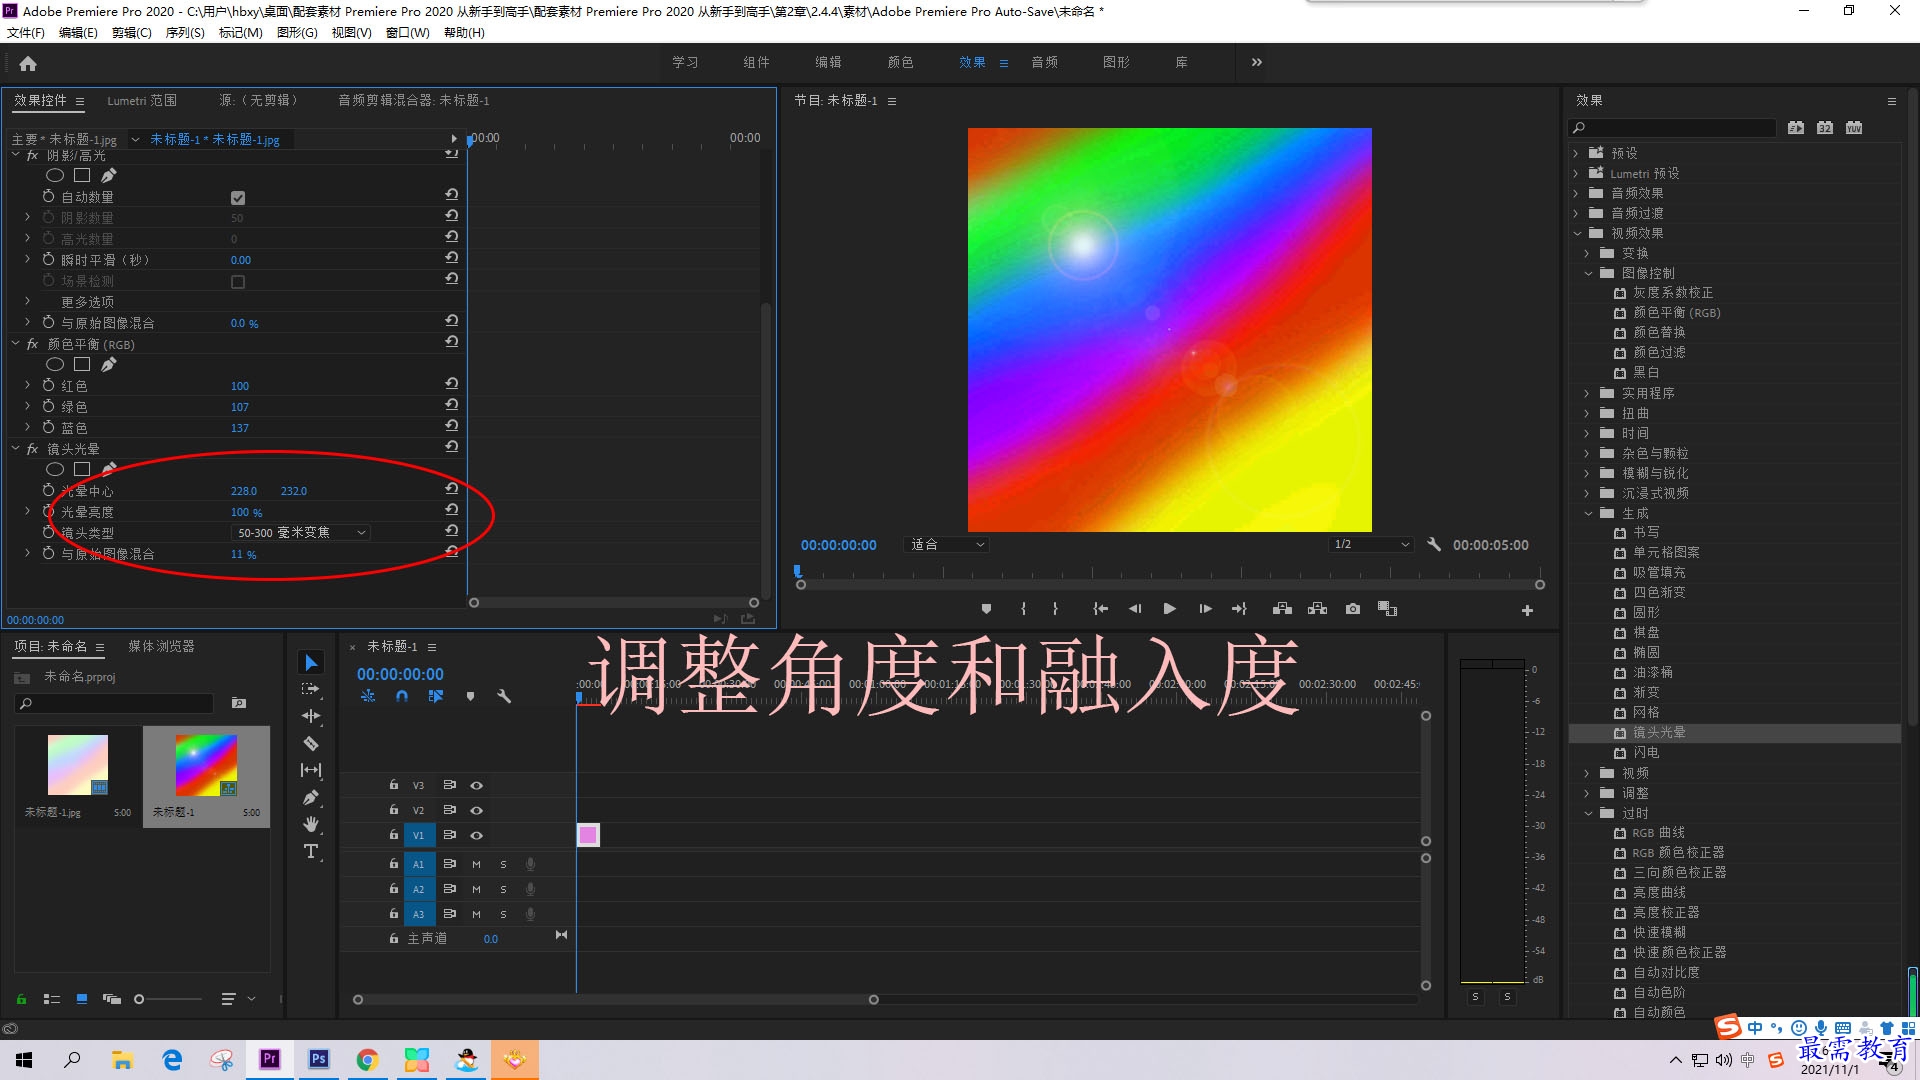Step back one frame in program monitor
Viewport: 1920px width, 1080px height.
click(x=1135, y=609)
